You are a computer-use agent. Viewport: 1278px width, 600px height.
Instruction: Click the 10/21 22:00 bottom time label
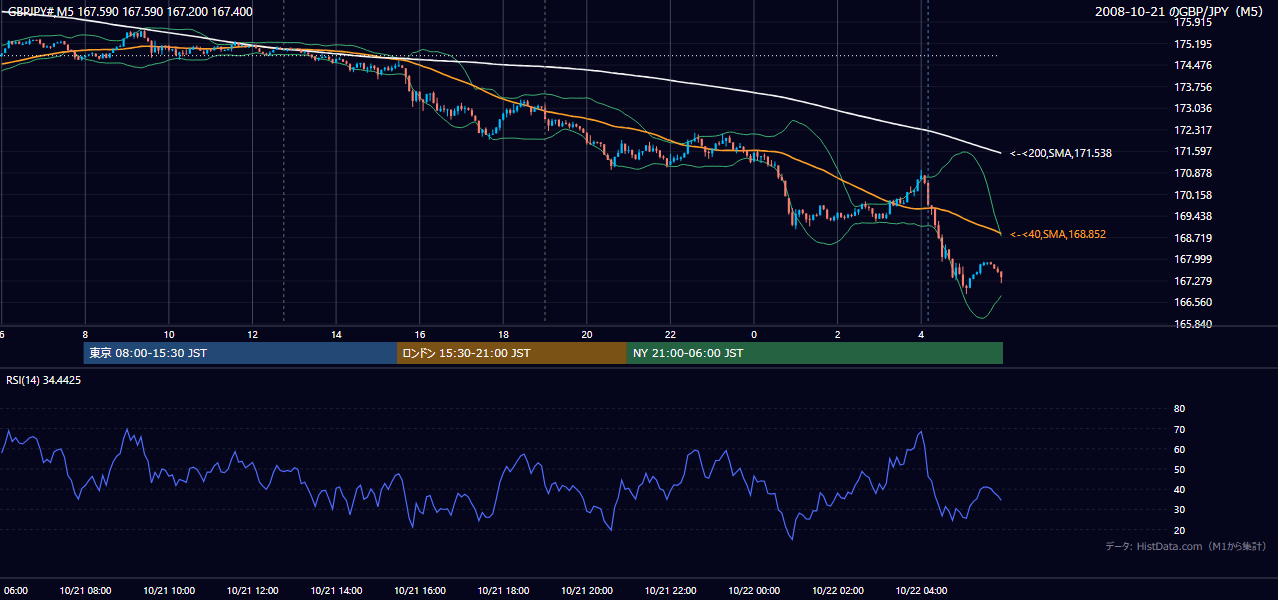(x=670, y=590)
